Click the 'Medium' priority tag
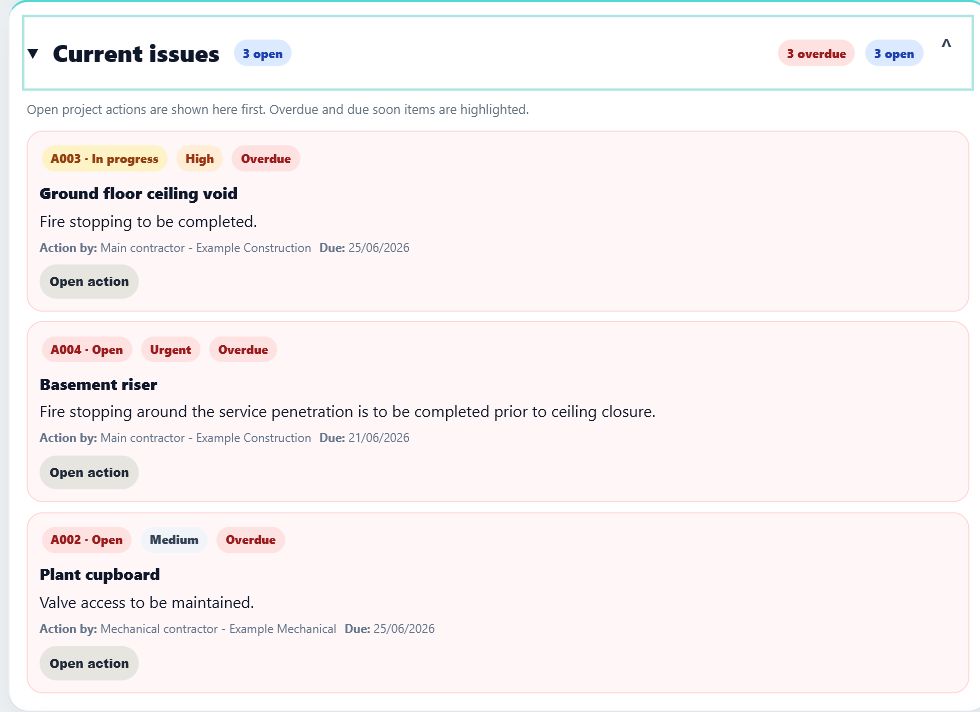The width and height of the screenshot is (980, 712). [174, 539]
